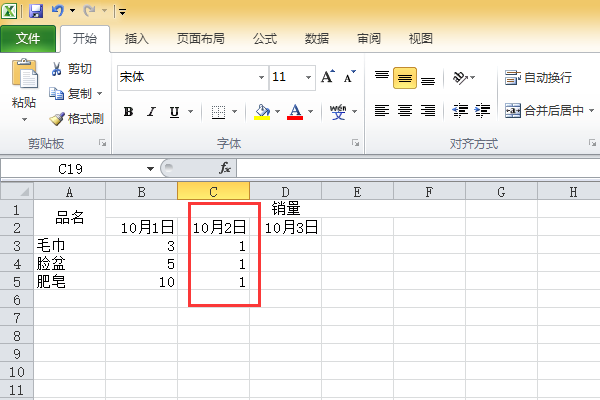The image size is (600, 400).
Task: Toggle italic formatting
Action: tap(152, 112)
